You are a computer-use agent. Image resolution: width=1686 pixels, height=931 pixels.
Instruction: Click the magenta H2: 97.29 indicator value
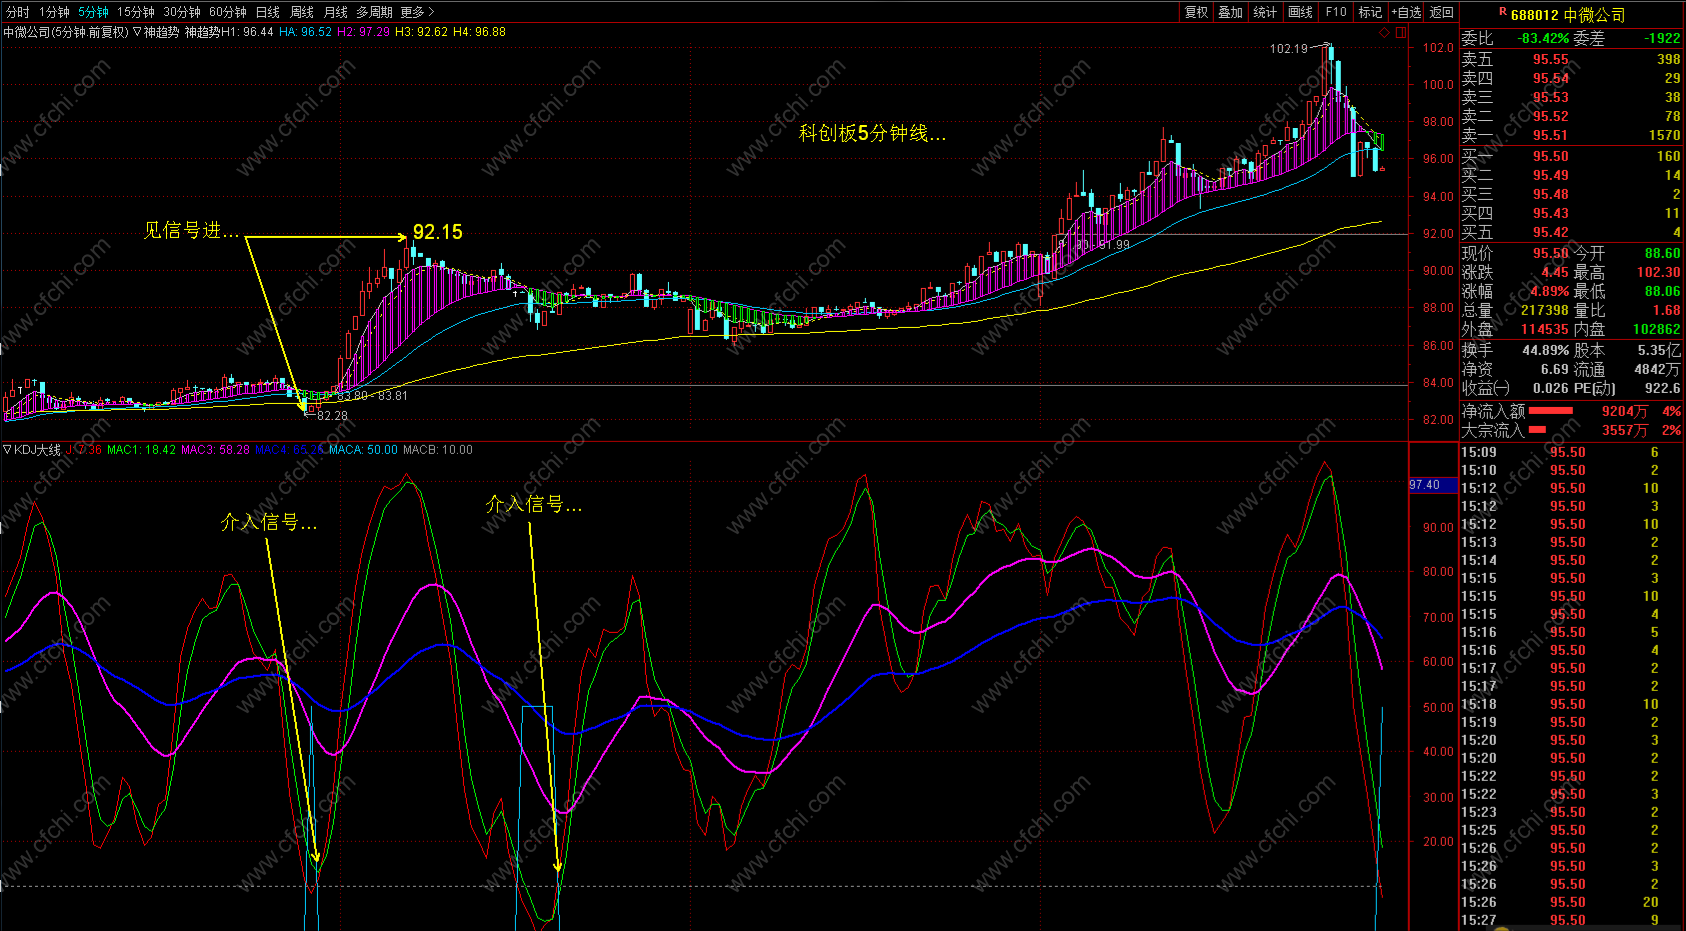point(364,32)
